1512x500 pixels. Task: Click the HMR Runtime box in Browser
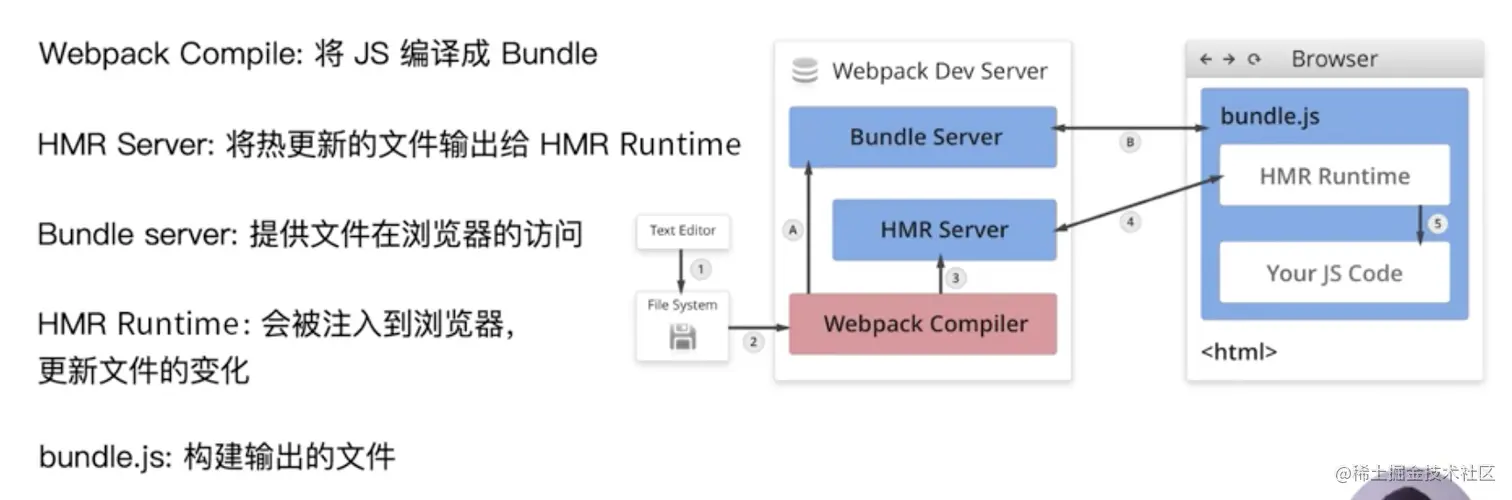[1334, 176]
